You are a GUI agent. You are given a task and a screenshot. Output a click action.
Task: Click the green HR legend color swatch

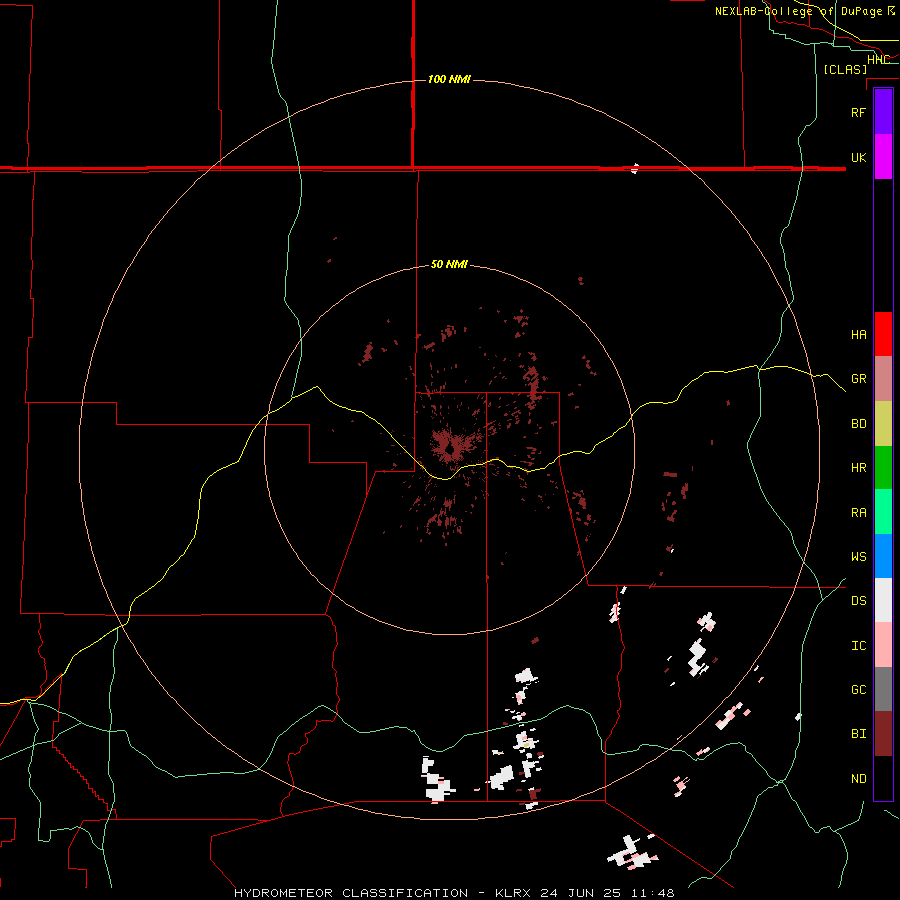(x=883, y=468)
